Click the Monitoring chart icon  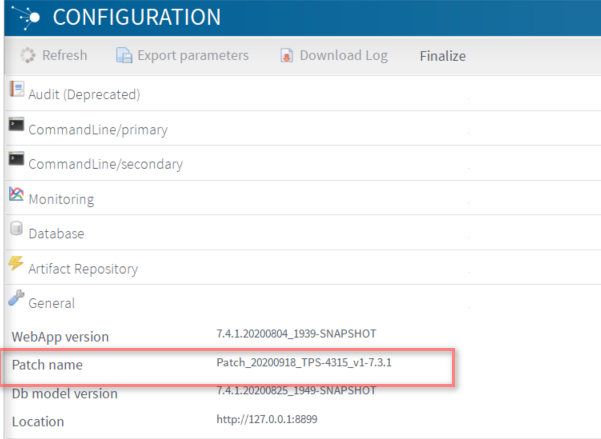[x=16, y=195]
